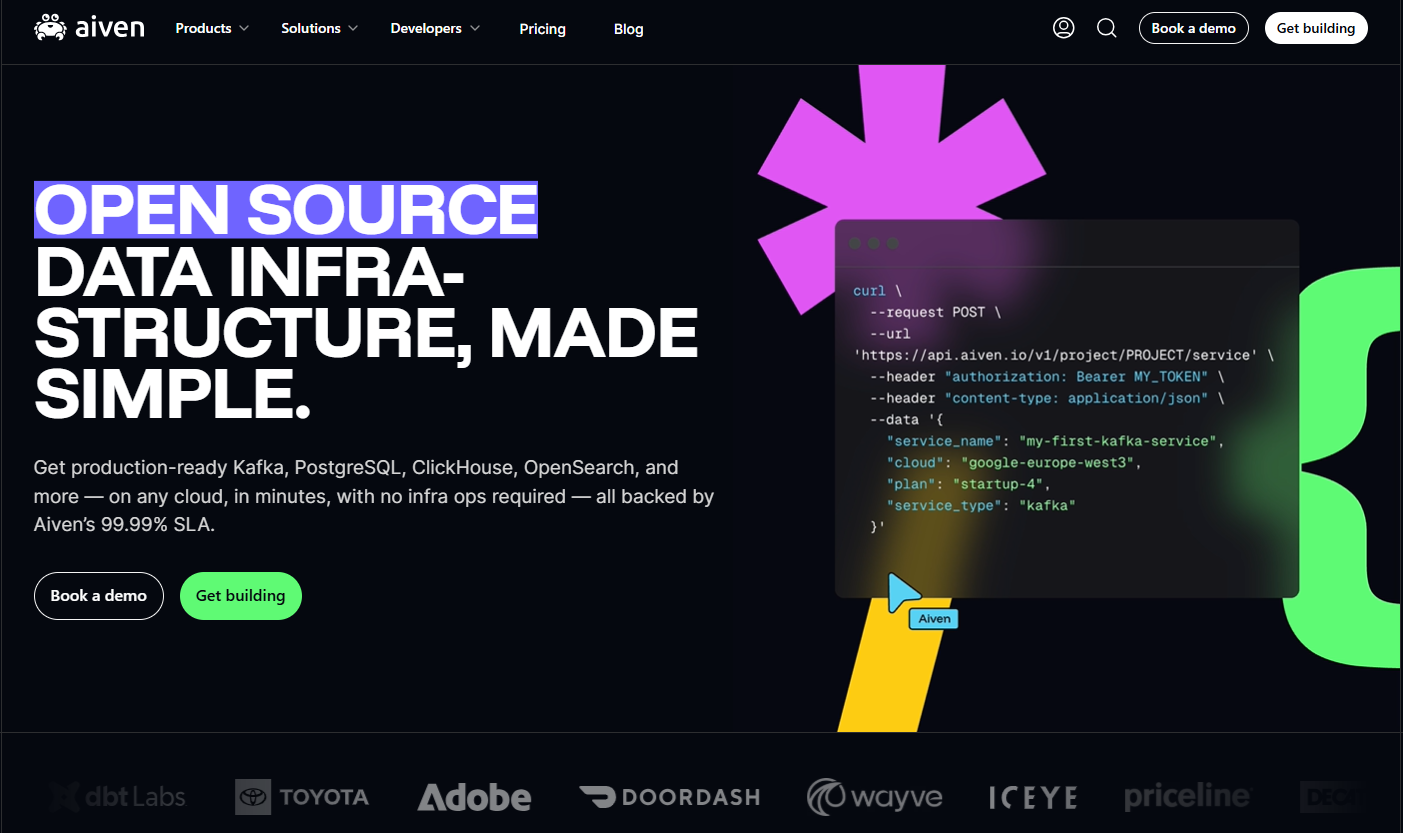Click the authorization header line in code

click(1047, 377)
